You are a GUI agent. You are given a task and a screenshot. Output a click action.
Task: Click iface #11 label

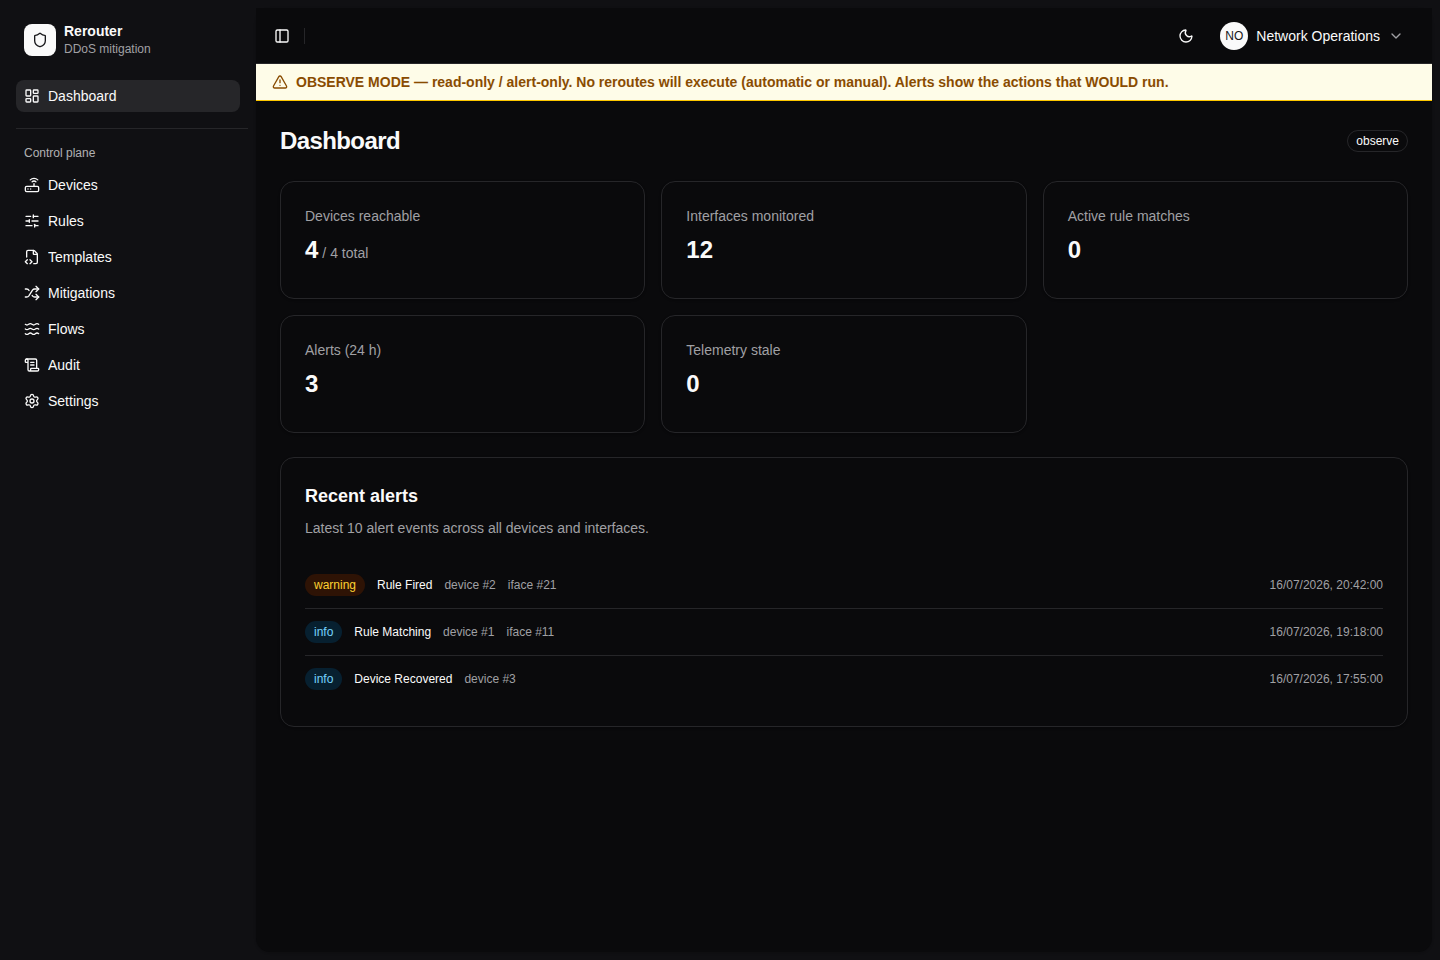point(530,632)
